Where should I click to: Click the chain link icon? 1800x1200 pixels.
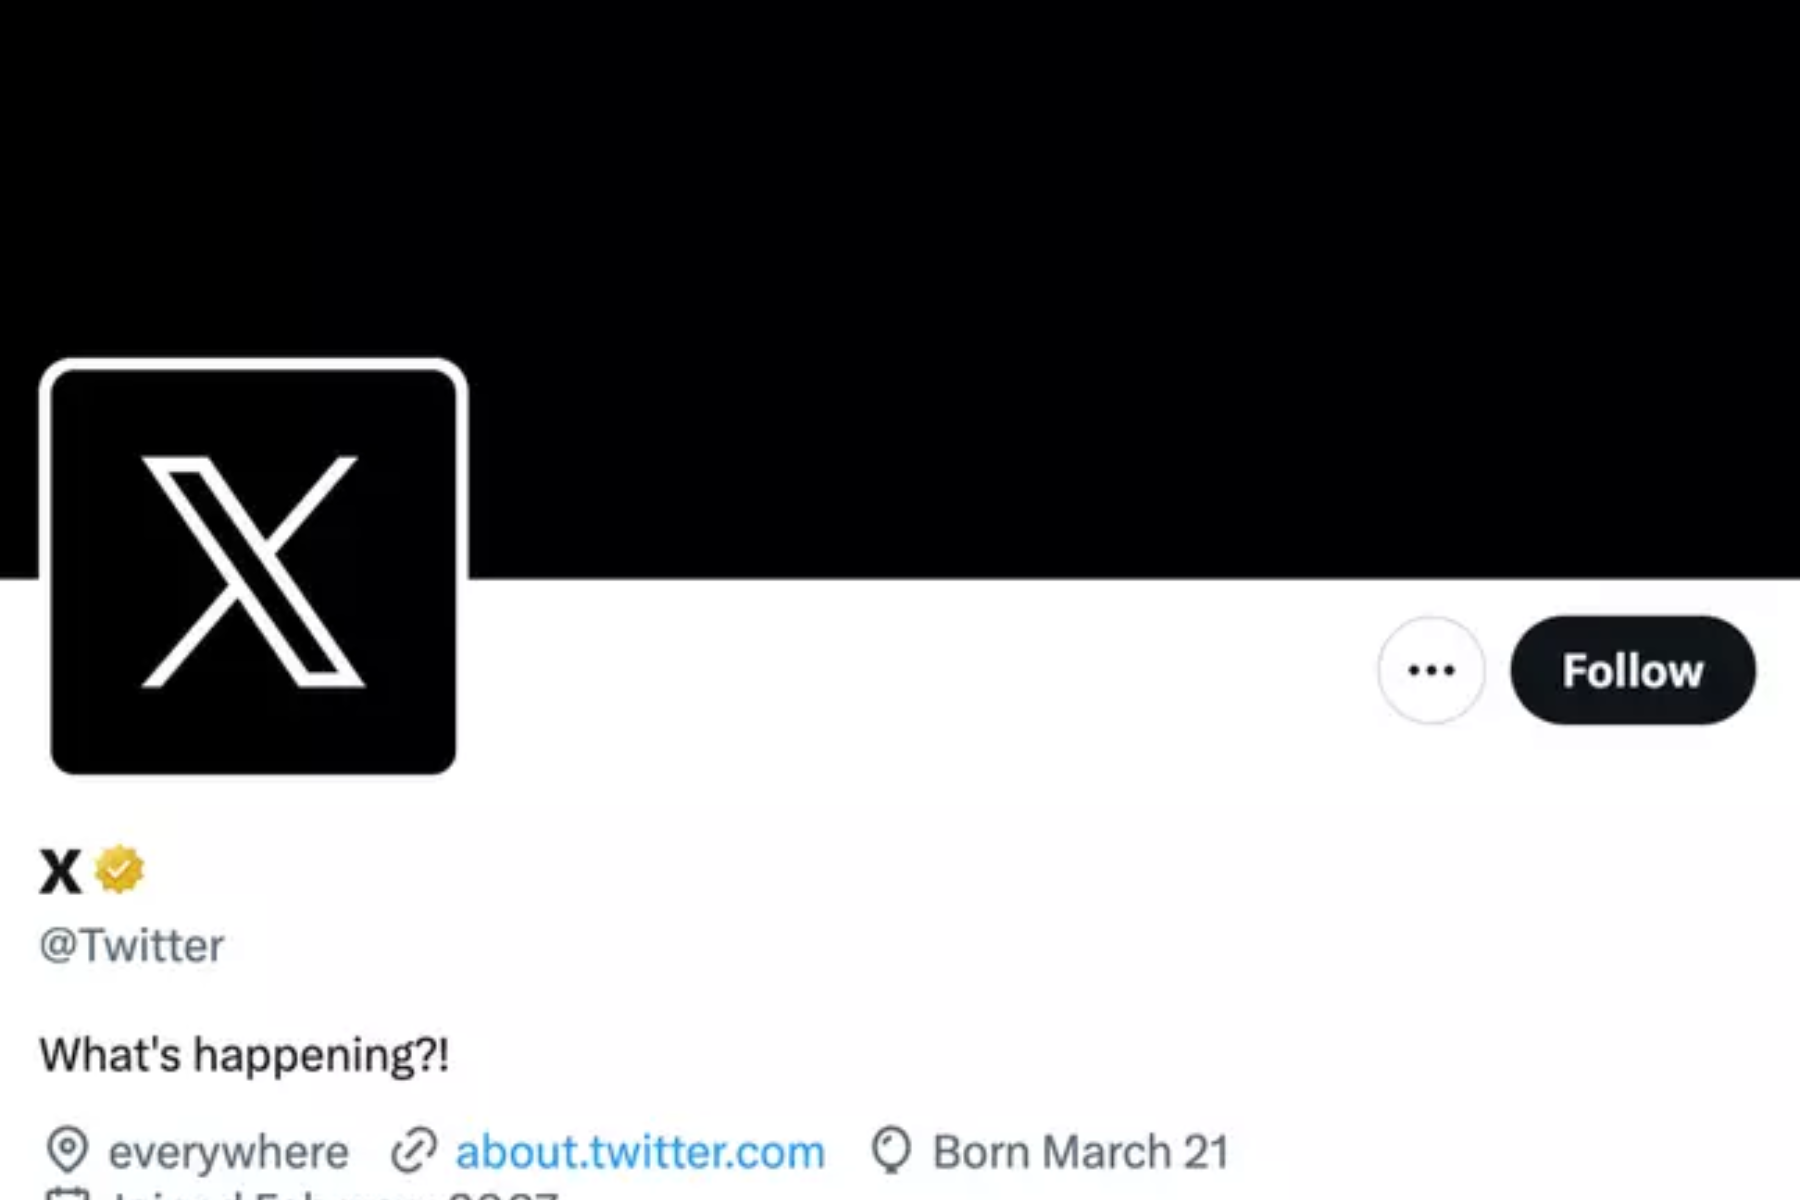tap(414, 1151)
